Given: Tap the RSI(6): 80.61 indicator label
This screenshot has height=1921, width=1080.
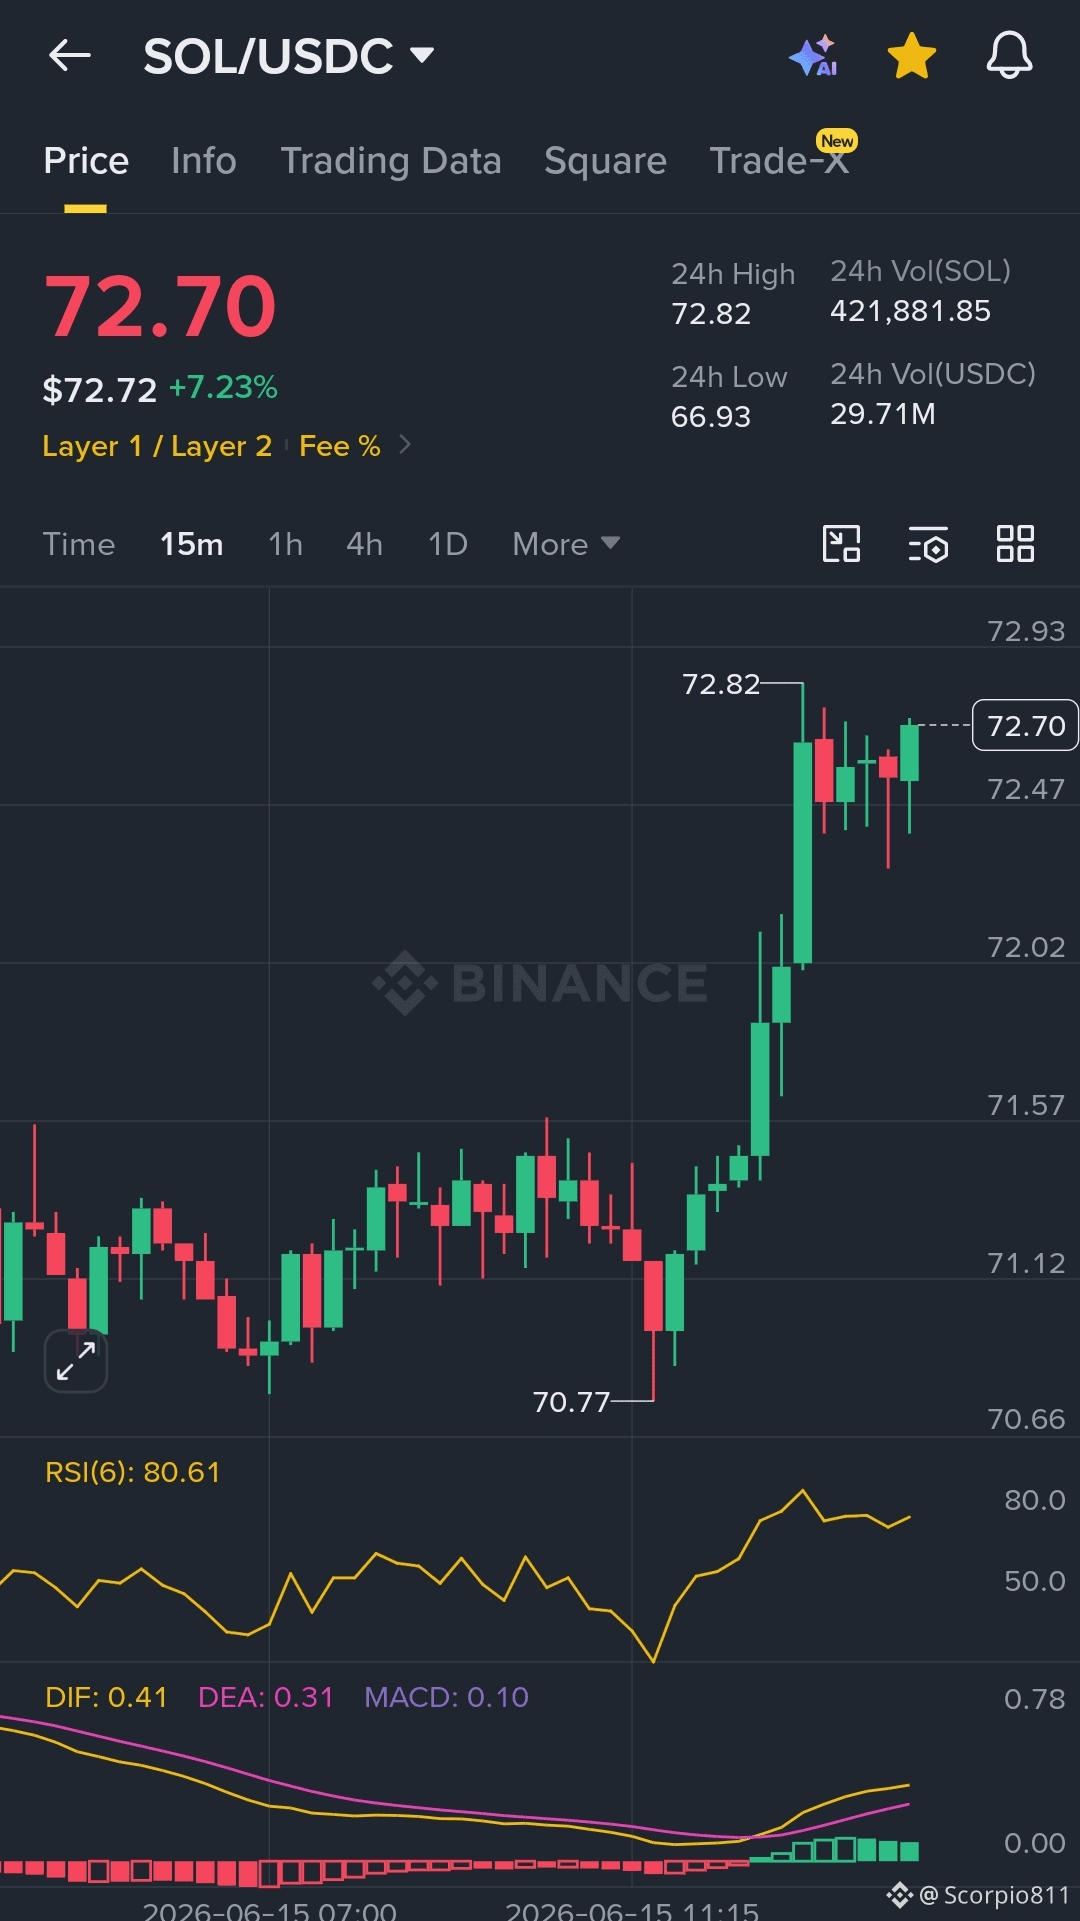Looking at the screenshot, I should click(133, 1472).
